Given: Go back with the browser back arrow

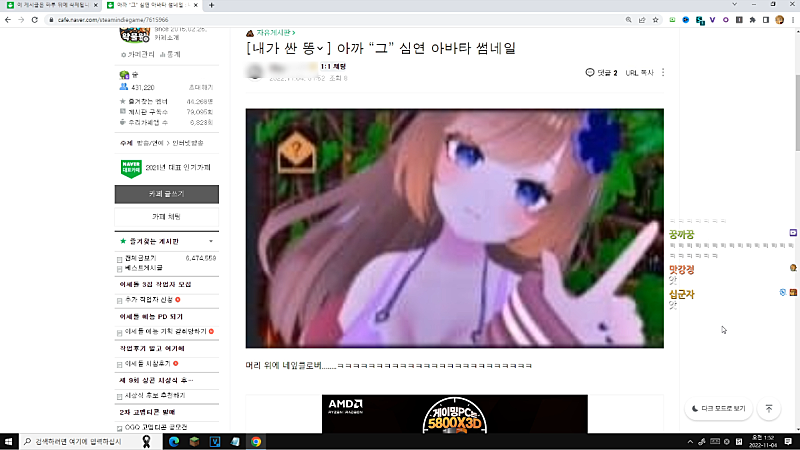Looking at the screenshot, I should [x=8, y=20].
